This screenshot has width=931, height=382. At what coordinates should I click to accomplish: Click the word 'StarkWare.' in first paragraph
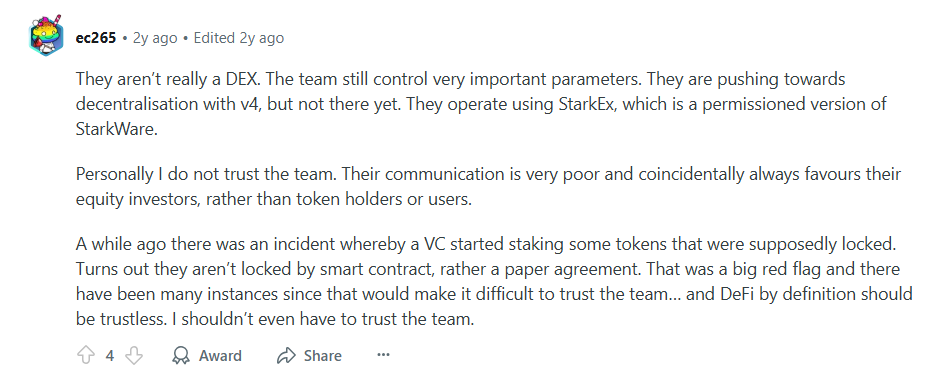pos(117,128)
